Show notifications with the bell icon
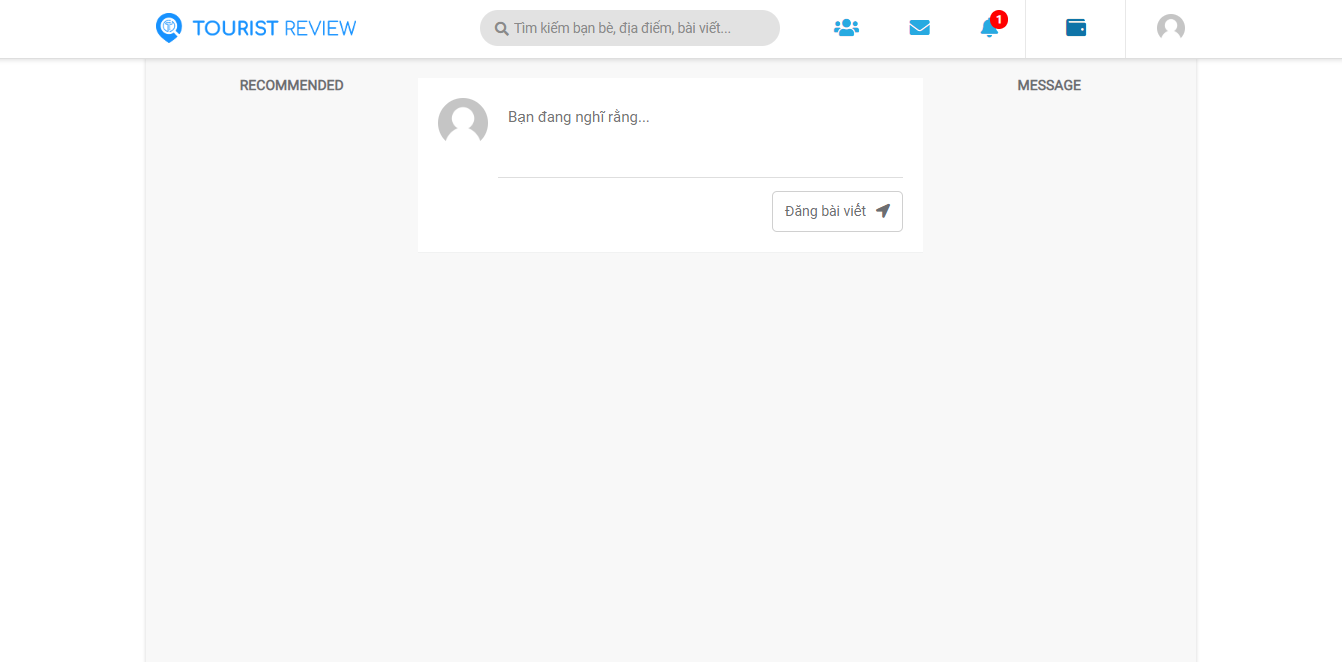 989,29
